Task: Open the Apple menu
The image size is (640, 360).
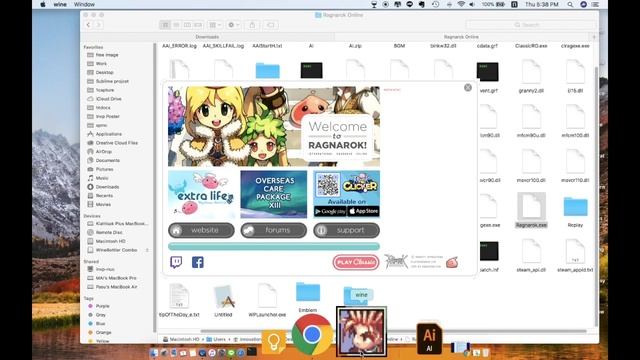Action: pos(42,4)
